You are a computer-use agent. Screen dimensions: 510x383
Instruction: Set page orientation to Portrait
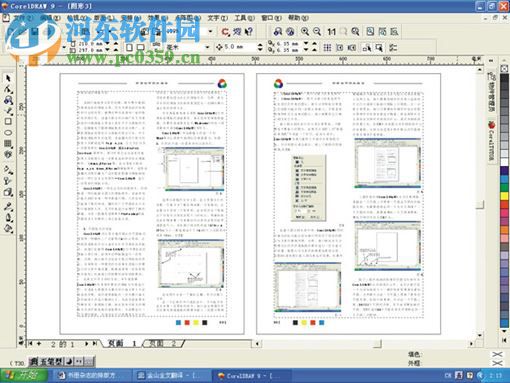(x=129, y=48)
